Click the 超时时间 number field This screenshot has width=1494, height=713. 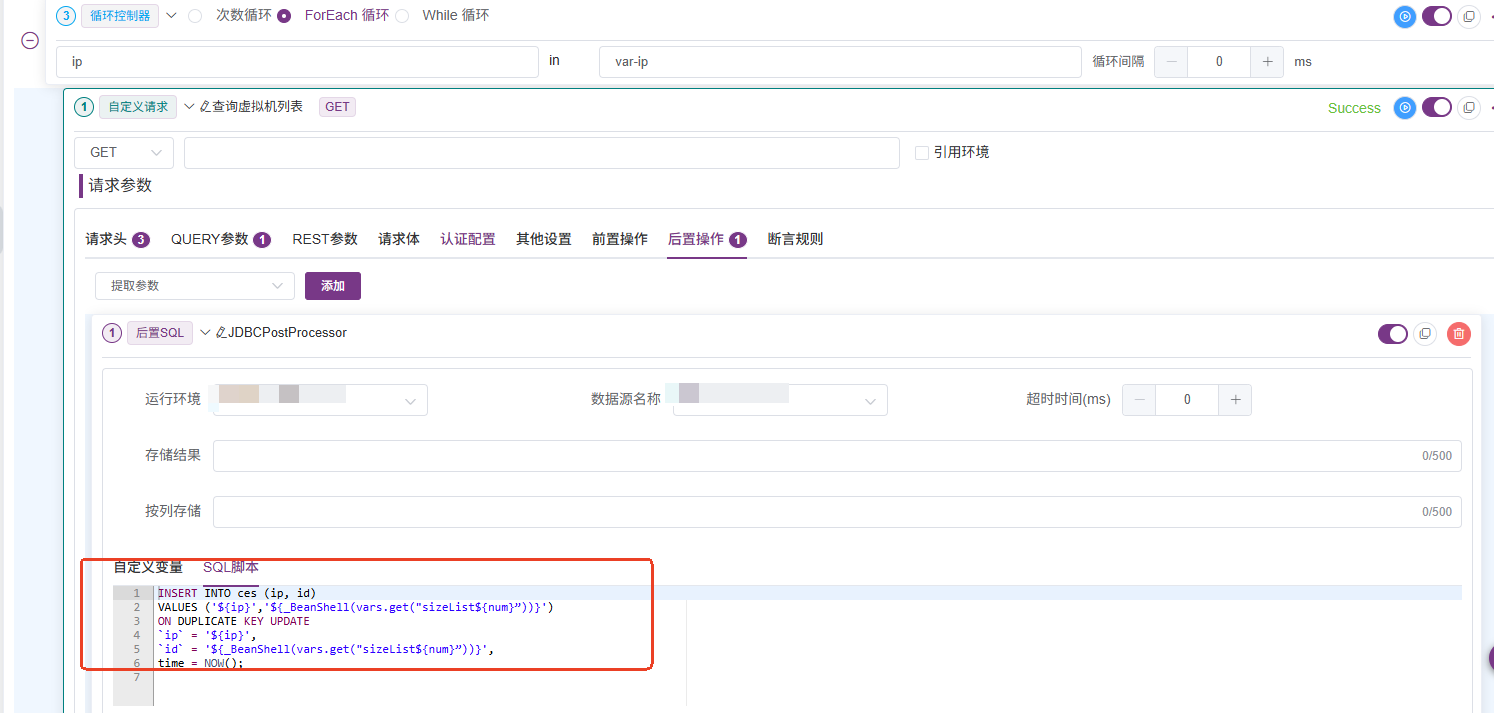coord(1187,400)
